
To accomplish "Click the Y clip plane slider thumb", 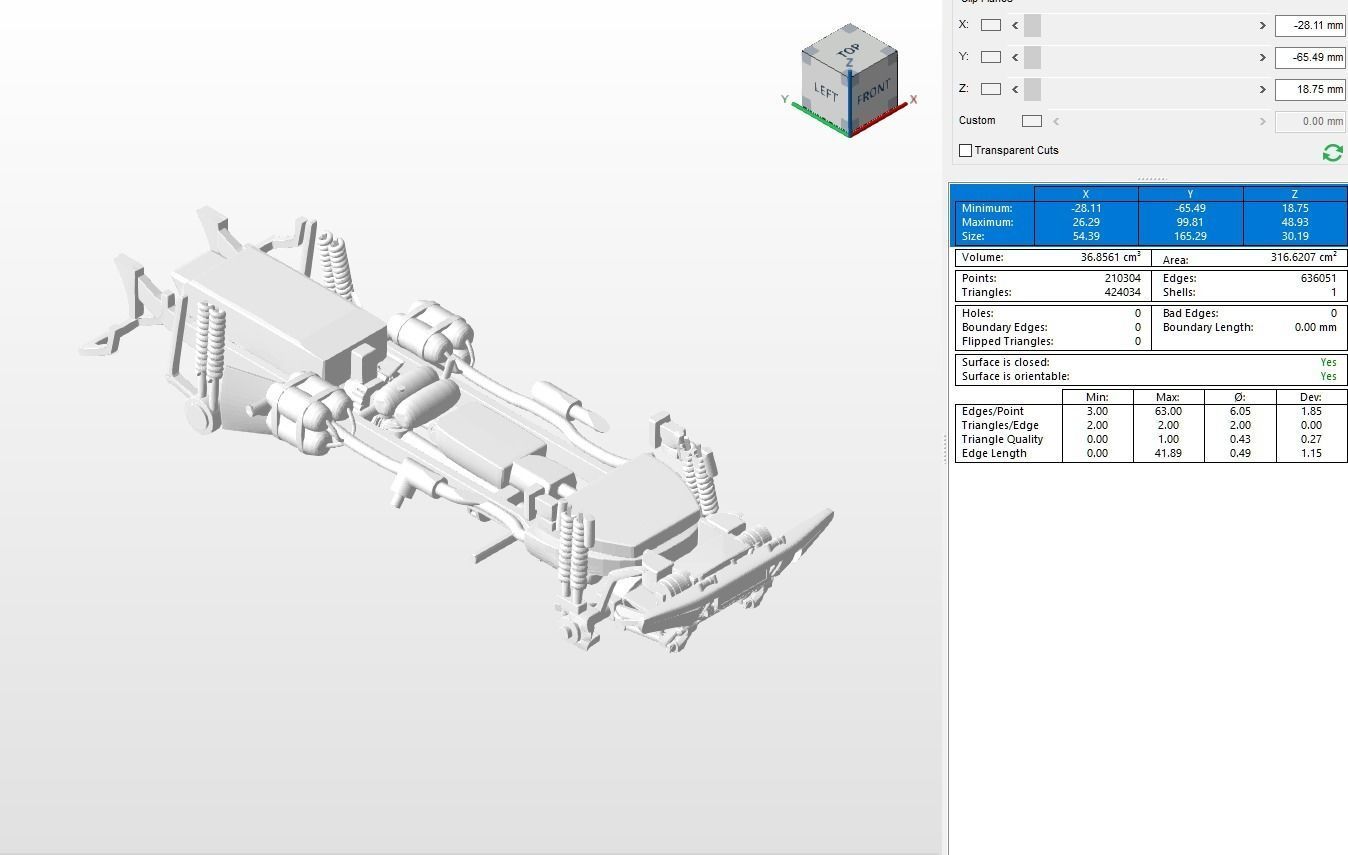I will pyautogui.click(x=1032, y=57).
